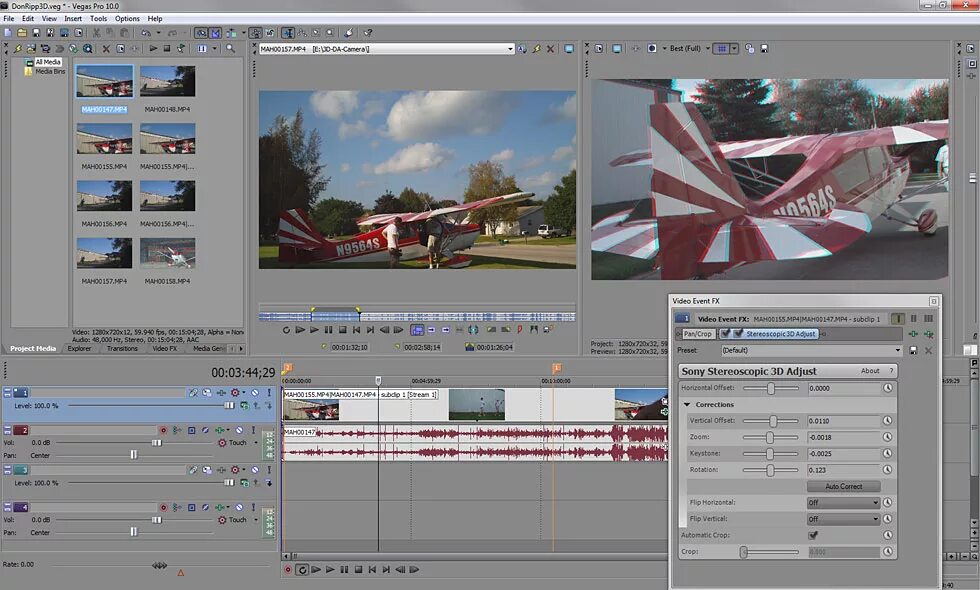Remove selected media with the X icon
This screenshot has width=980, height=590.
click(x=106, y=48)
